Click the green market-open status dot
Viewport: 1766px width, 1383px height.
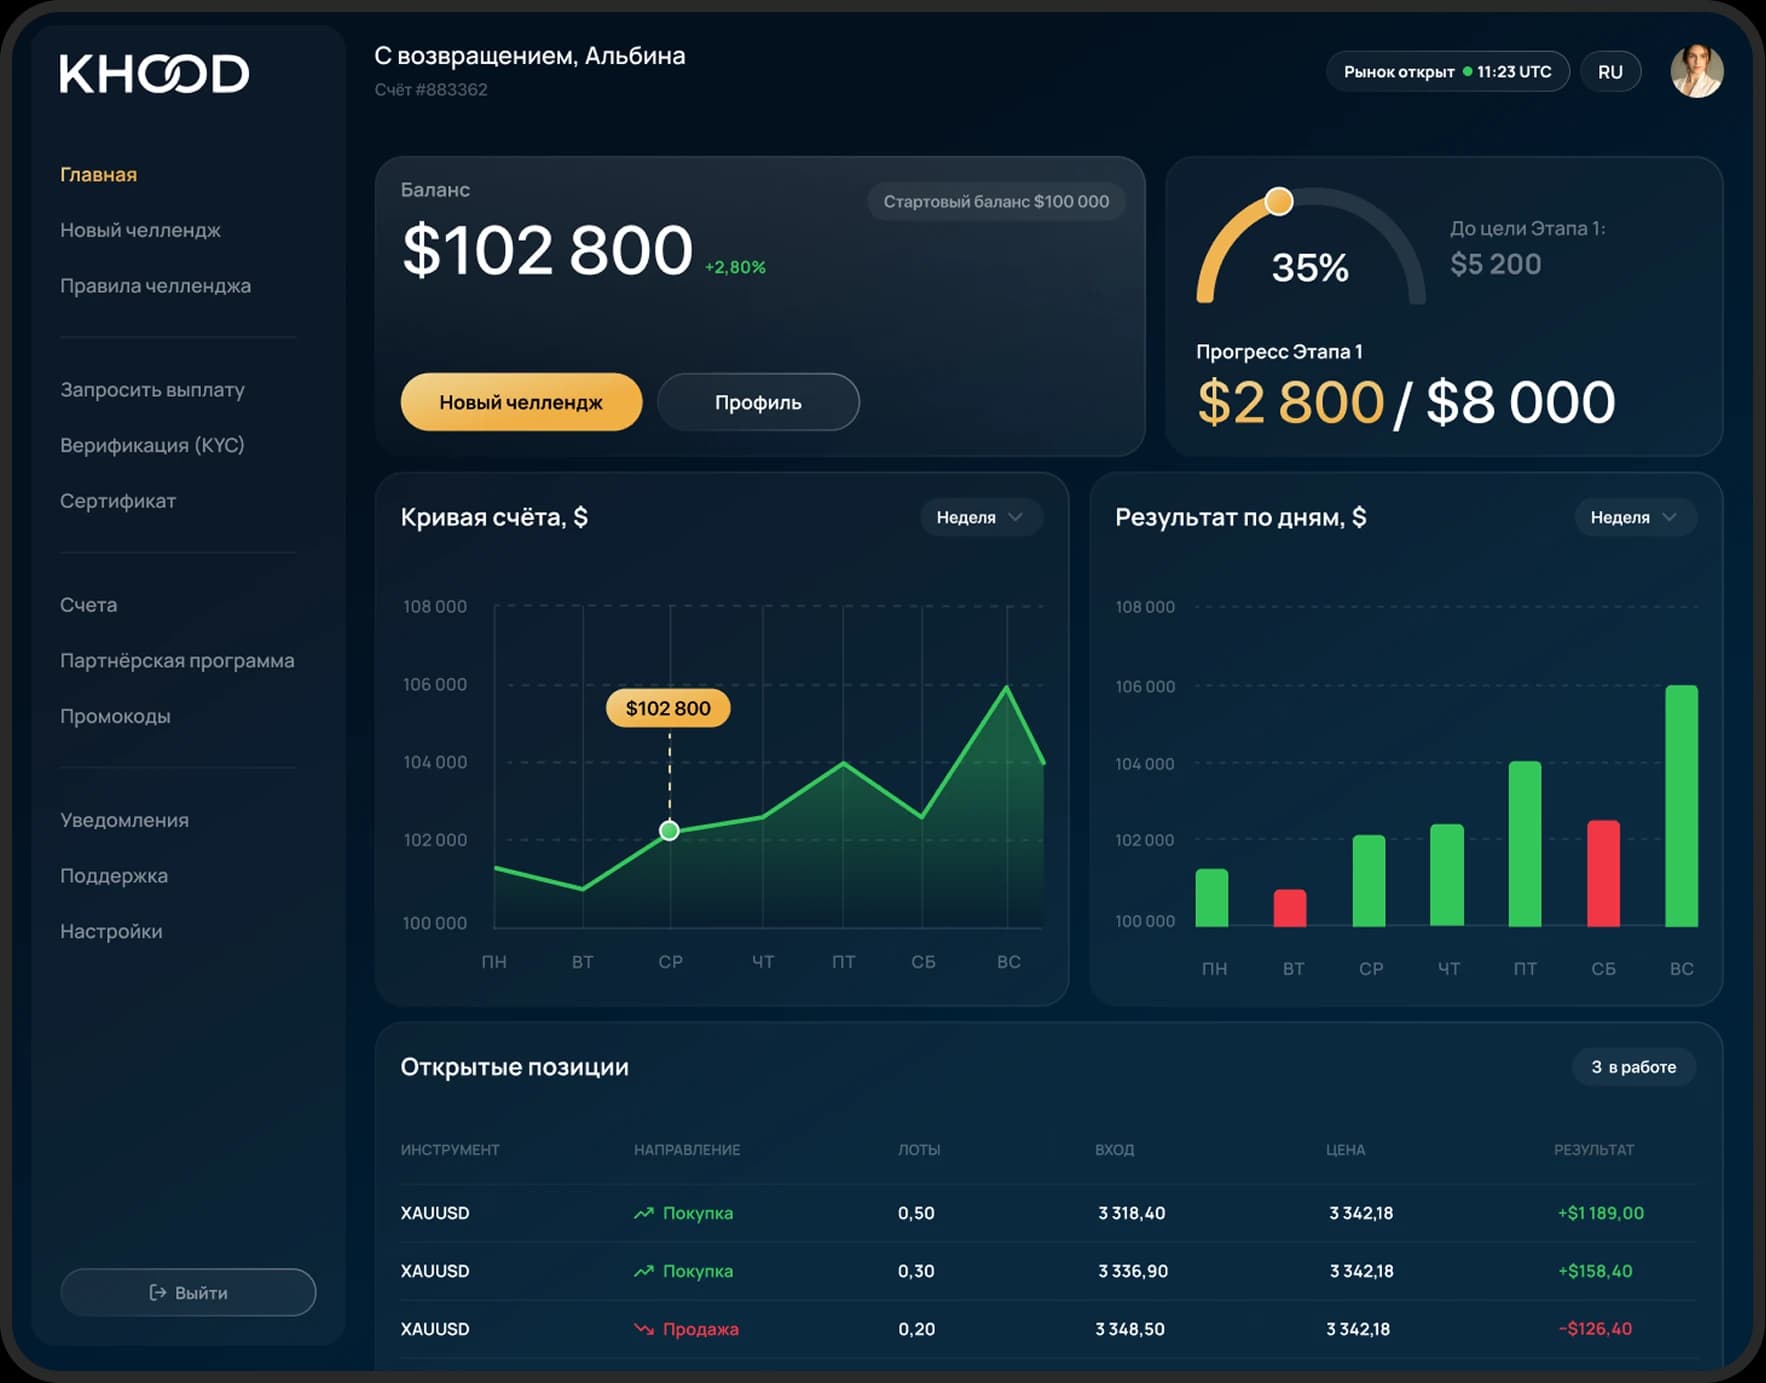coord(1467,72)
